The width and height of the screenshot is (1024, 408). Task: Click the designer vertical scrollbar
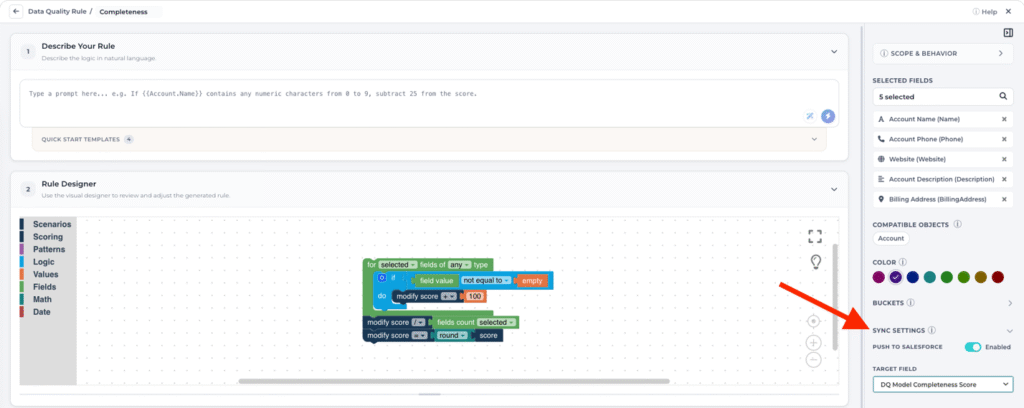click(835, 297)
